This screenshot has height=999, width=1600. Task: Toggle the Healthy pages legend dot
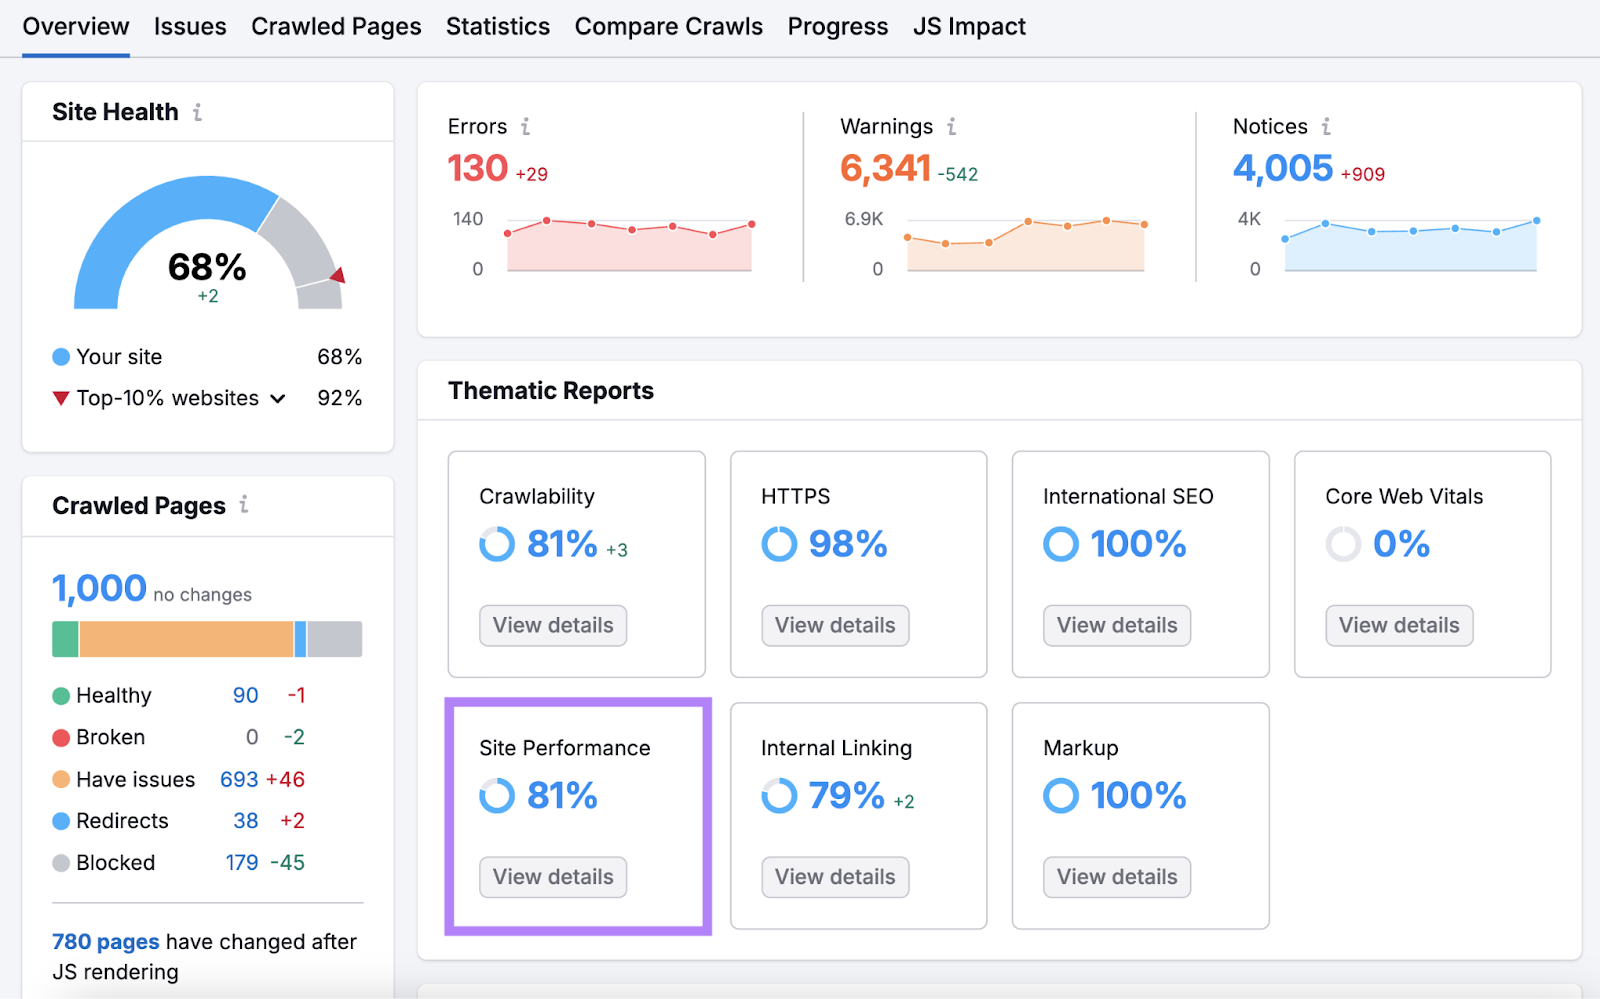point(61,695)
